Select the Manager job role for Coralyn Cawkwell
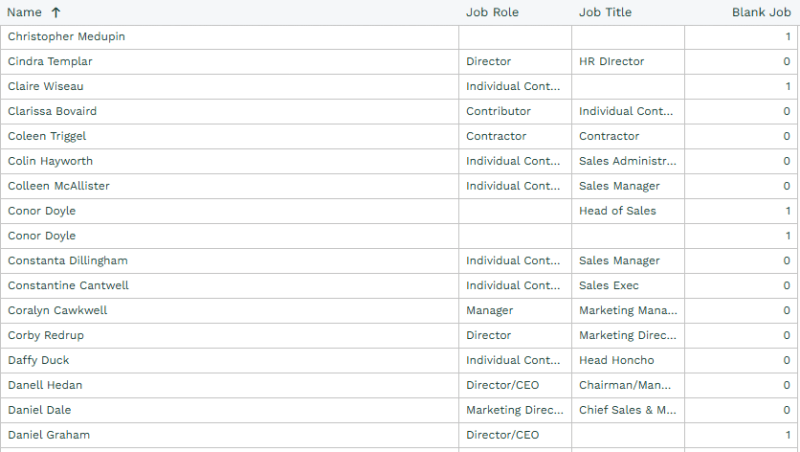The width and height of the screenshot is (800, 452). click(x=489, y=311)
